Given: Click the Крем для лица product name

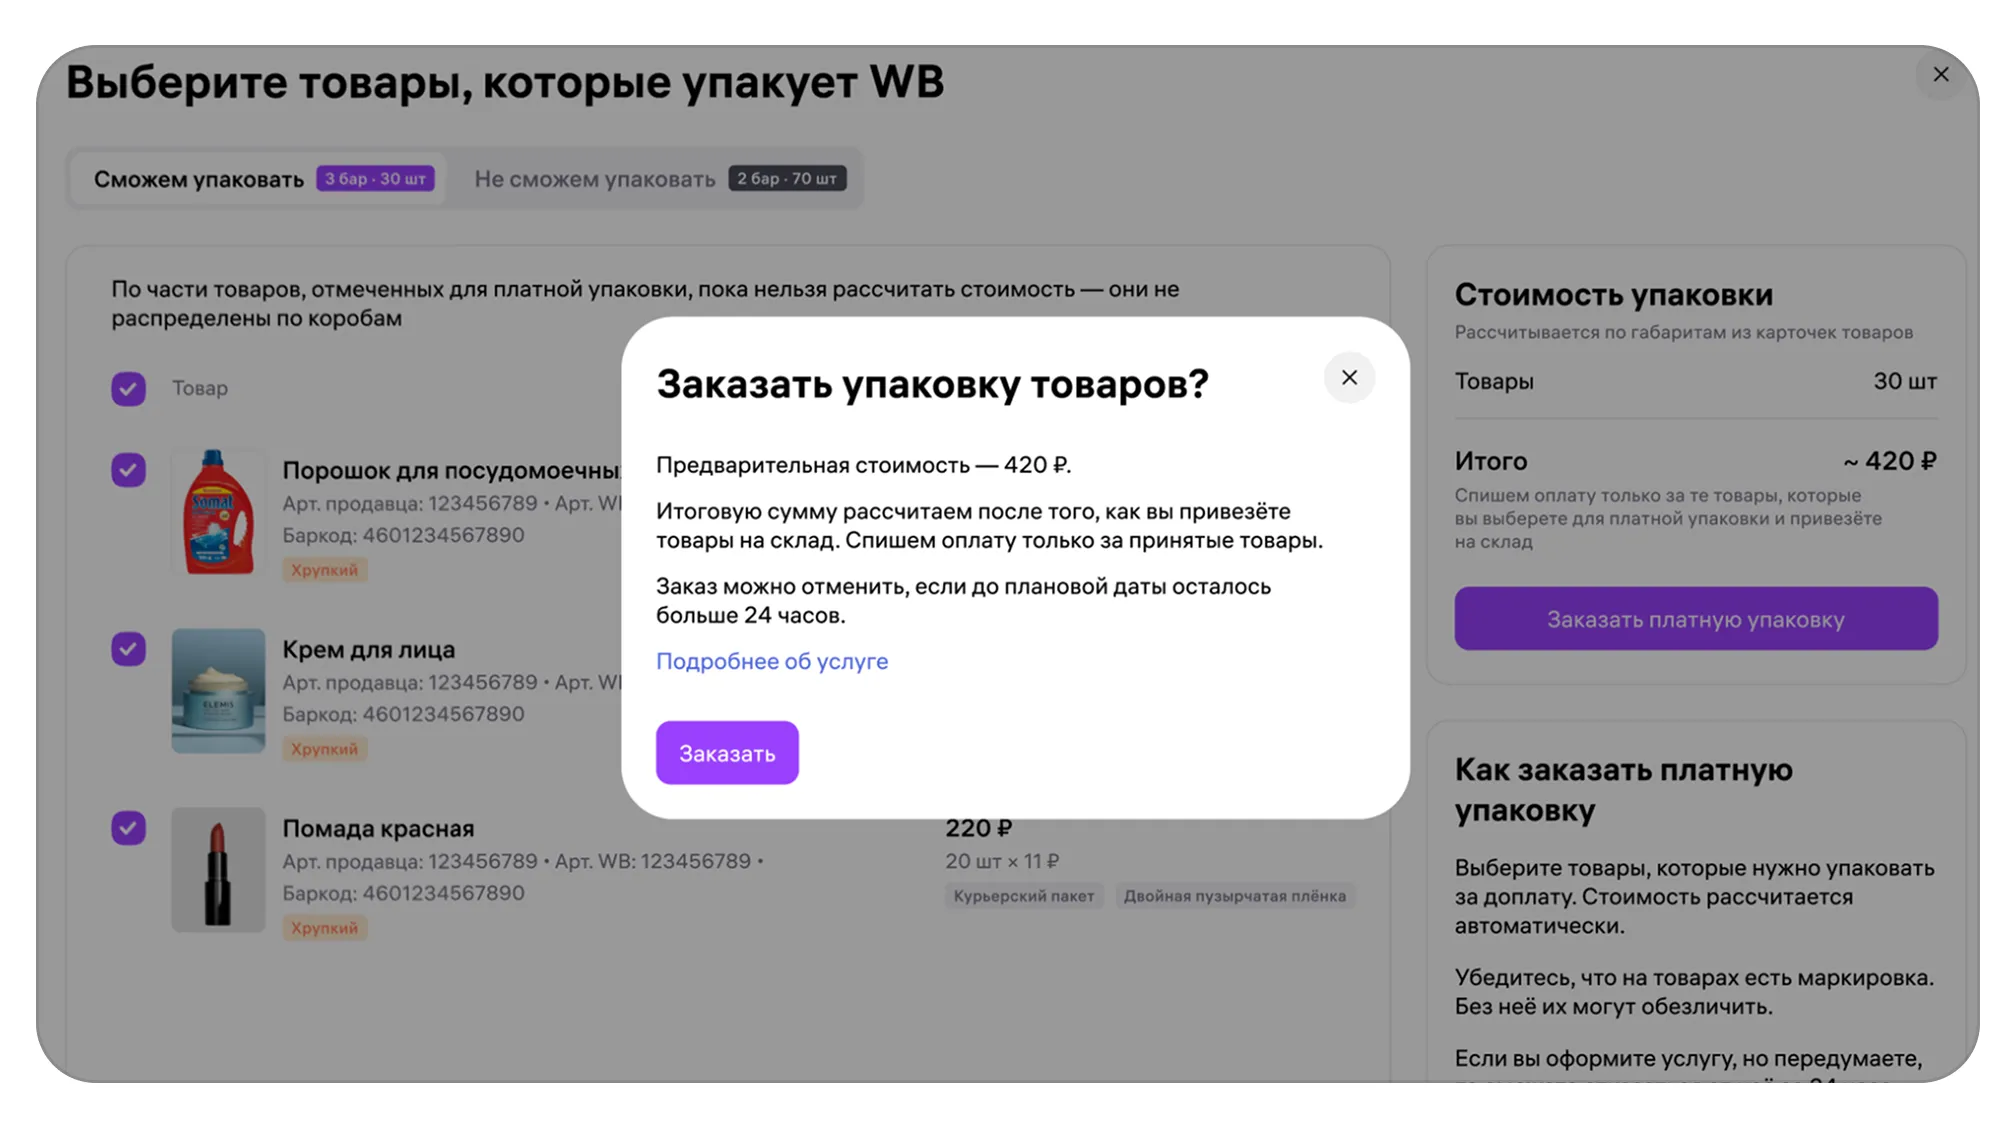Looking at the screenshot, I should point(368,650).
